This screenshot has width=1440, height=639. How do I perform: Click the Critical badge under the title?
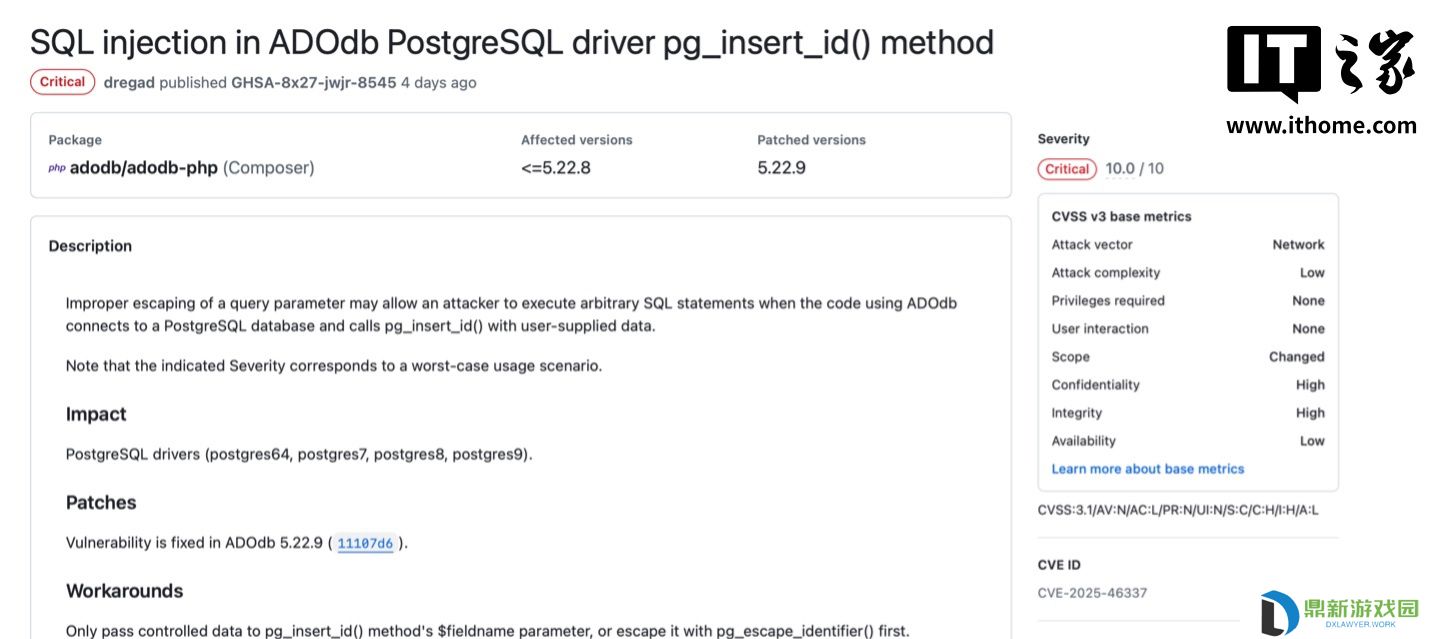[63, 82]
